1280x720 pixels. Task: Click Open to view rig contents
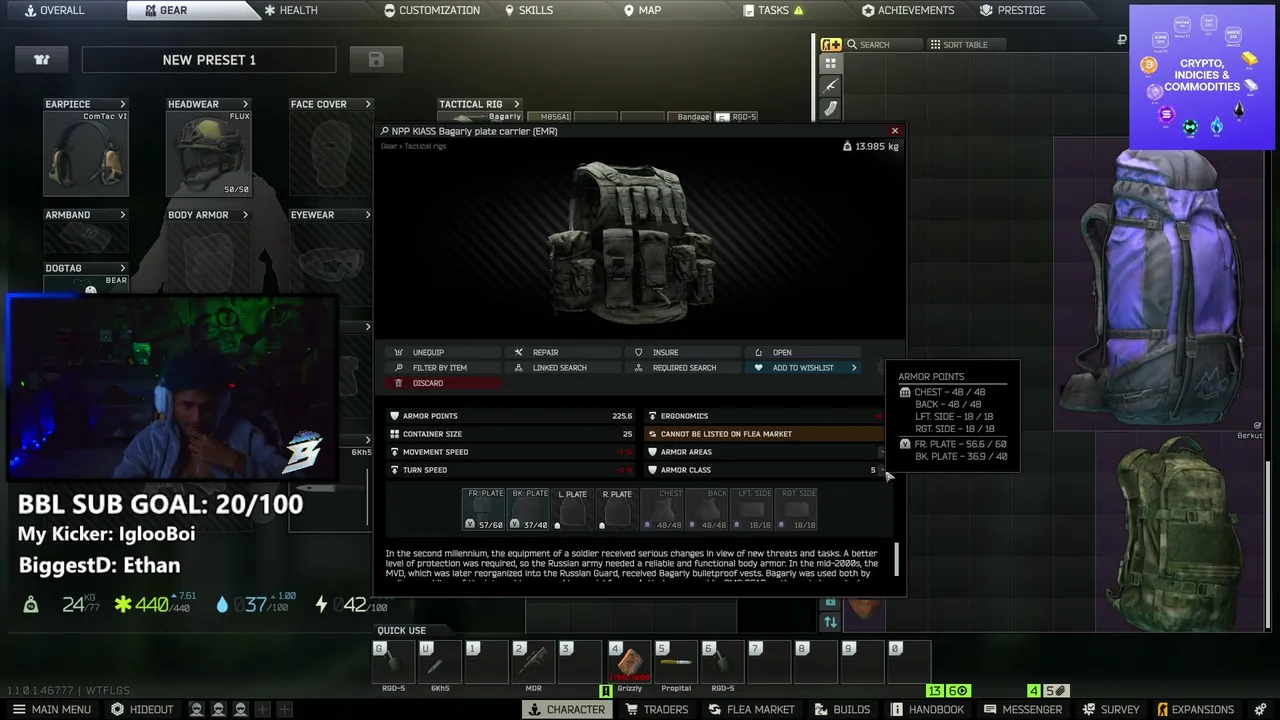point(801,352)
